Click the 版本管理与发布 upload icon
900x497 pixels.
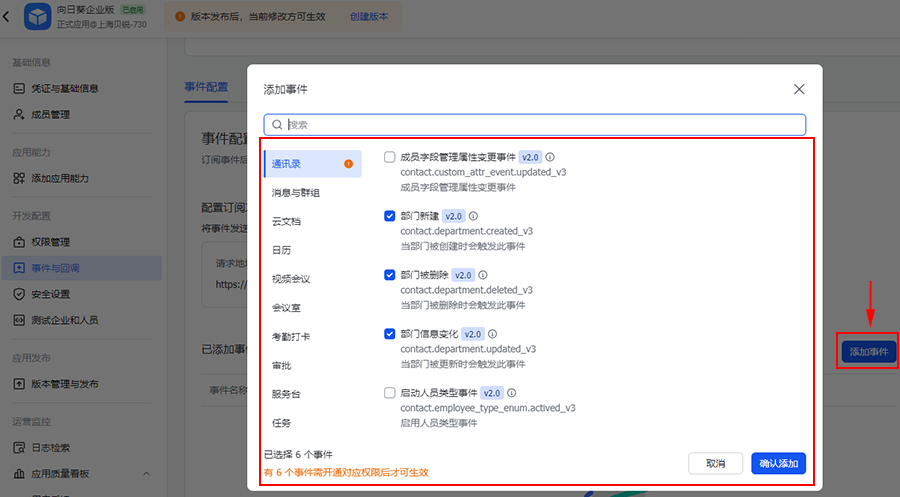tap(19, 383)
